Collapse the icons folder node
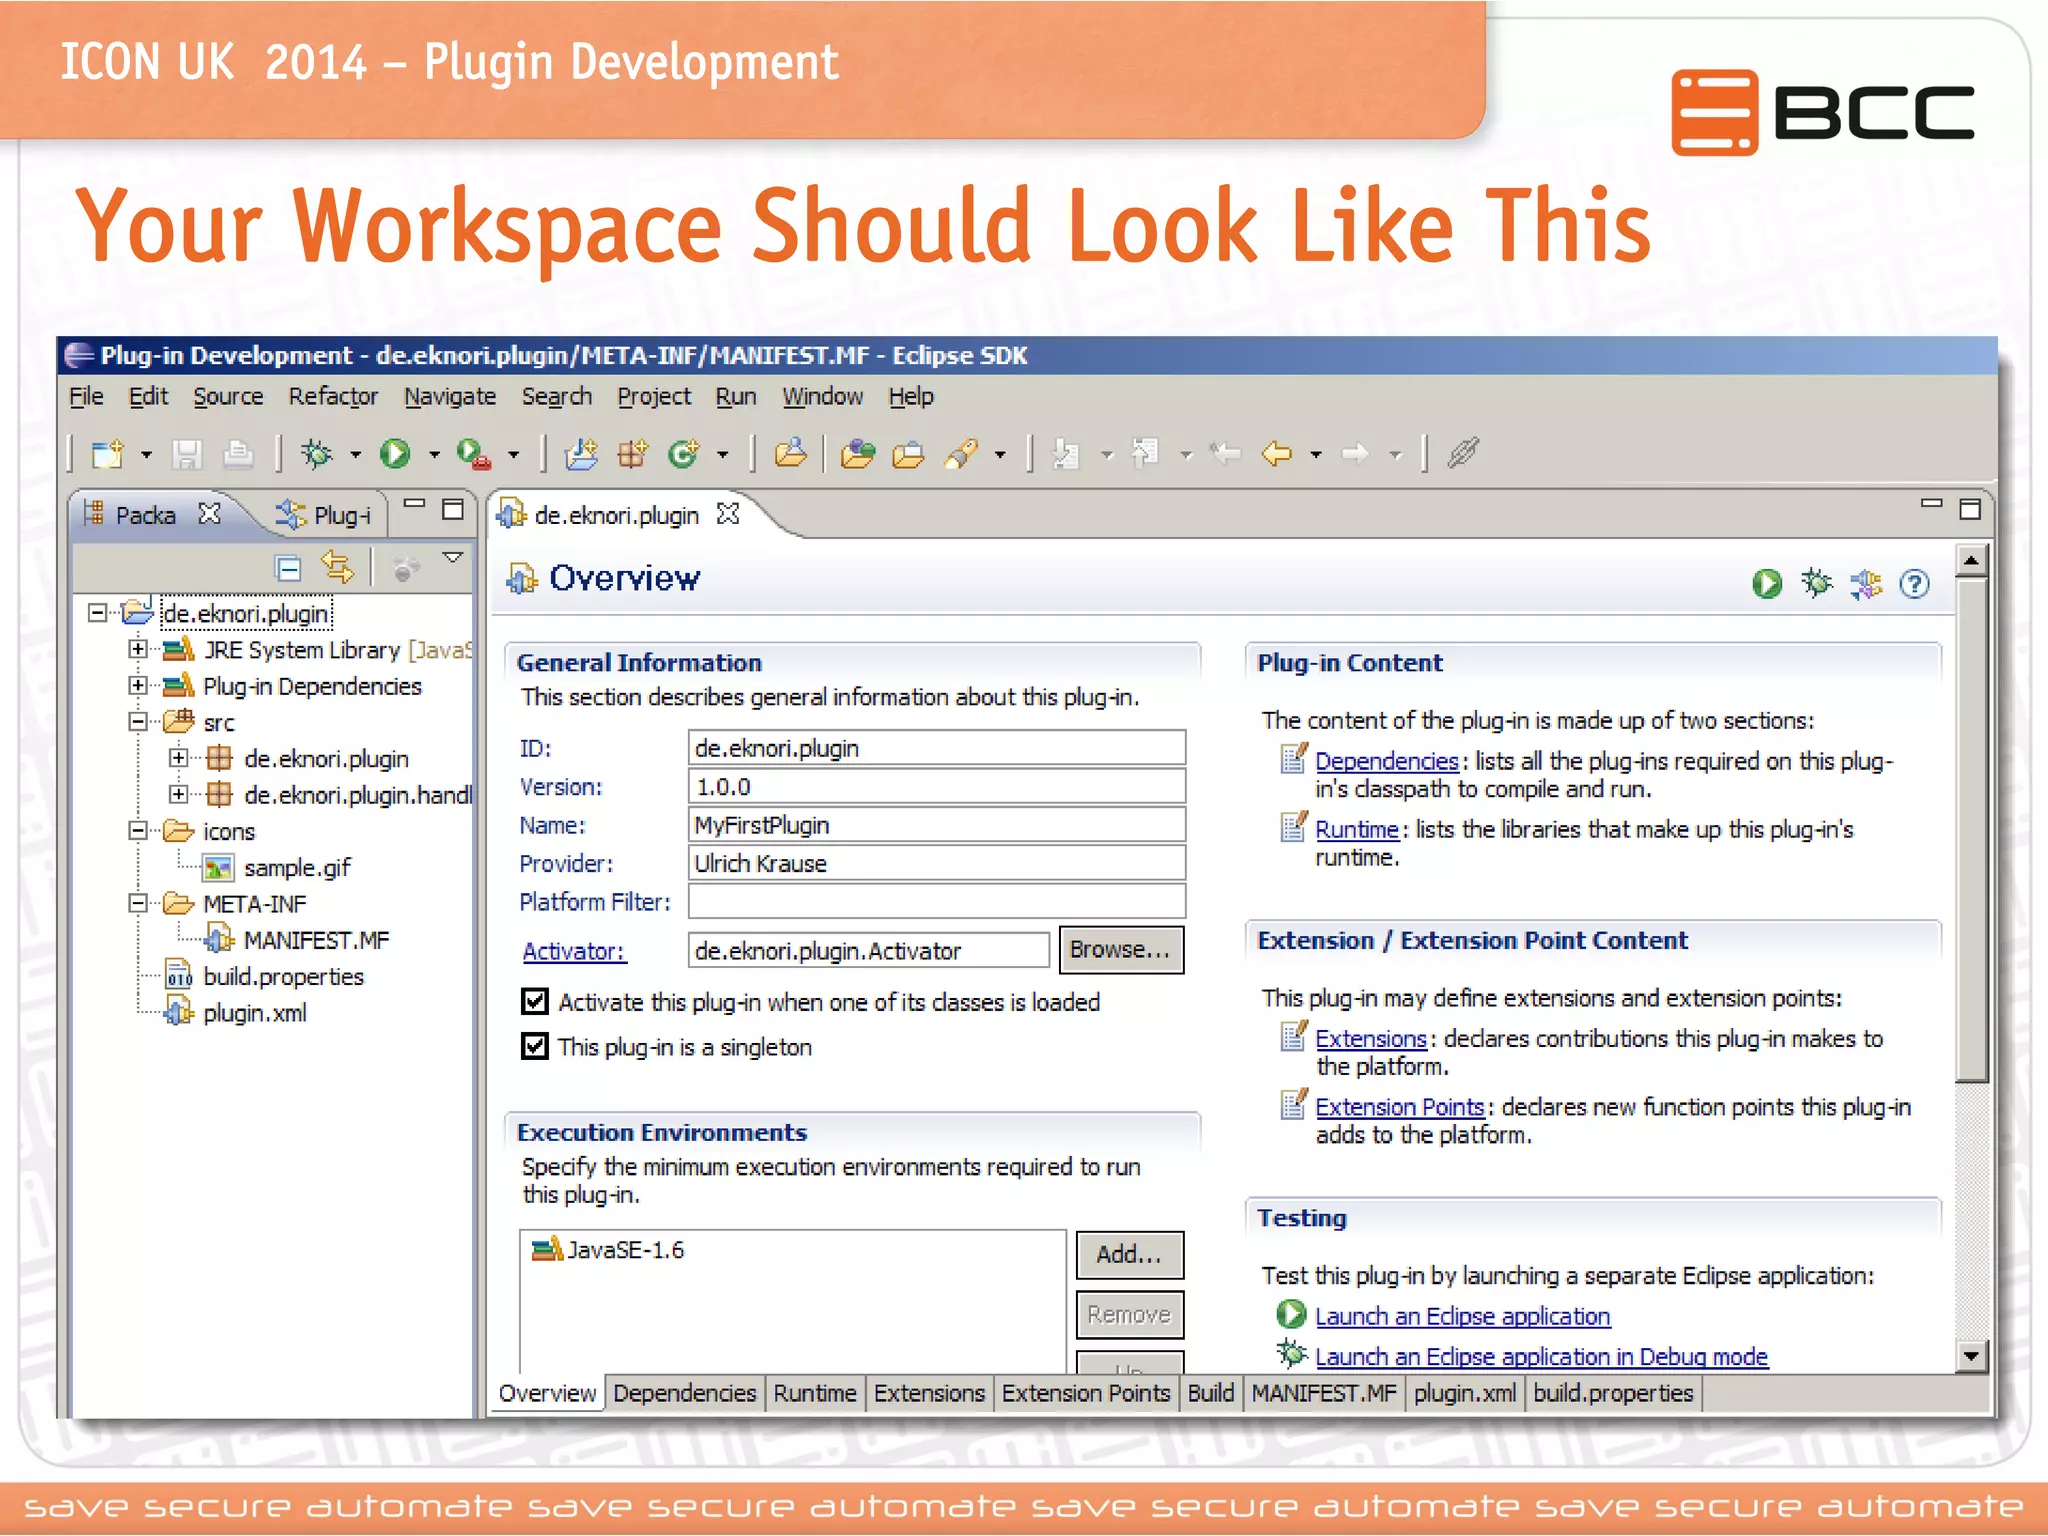 coord(138,830)
